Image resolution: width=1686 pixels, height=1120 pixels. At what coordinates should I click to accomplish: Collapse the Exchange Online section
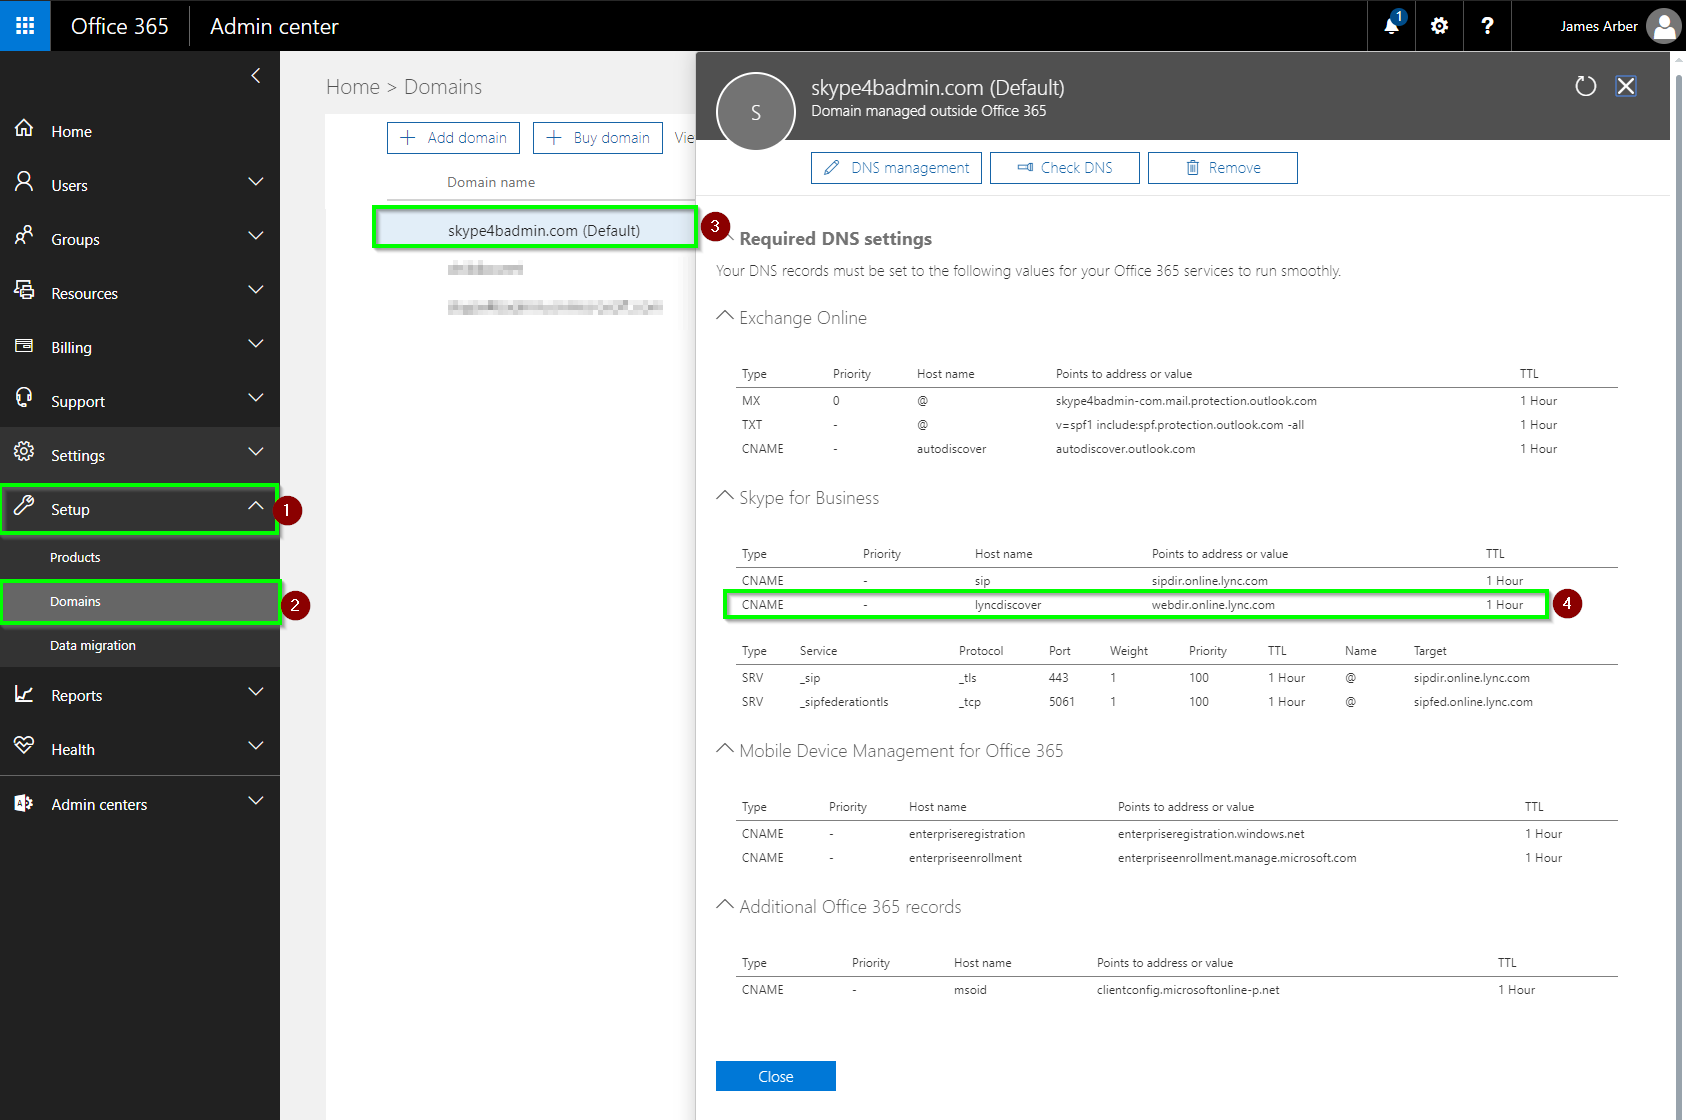tap(725, 316)
